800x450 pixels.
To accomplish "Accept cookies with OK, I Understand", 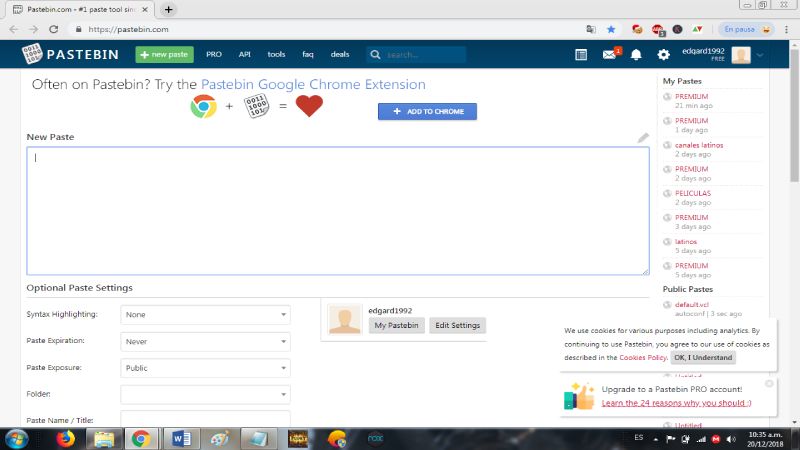I will pos(703,358).
